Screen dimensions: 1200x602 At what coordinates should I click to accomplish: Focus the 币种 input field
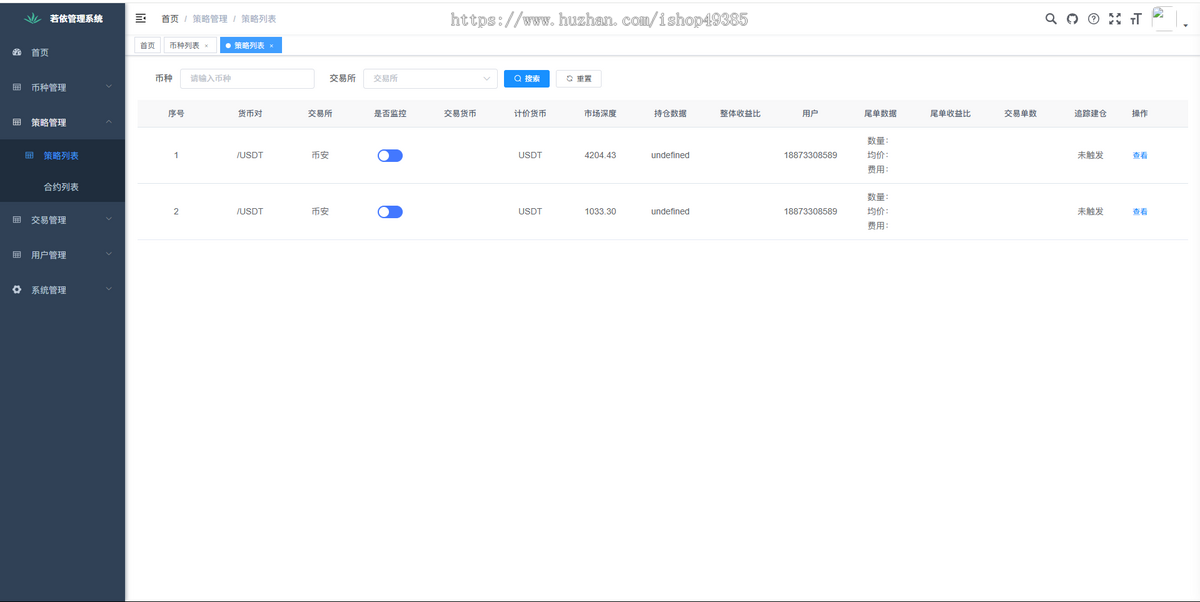pyautogui.click(x=247, y=78)
